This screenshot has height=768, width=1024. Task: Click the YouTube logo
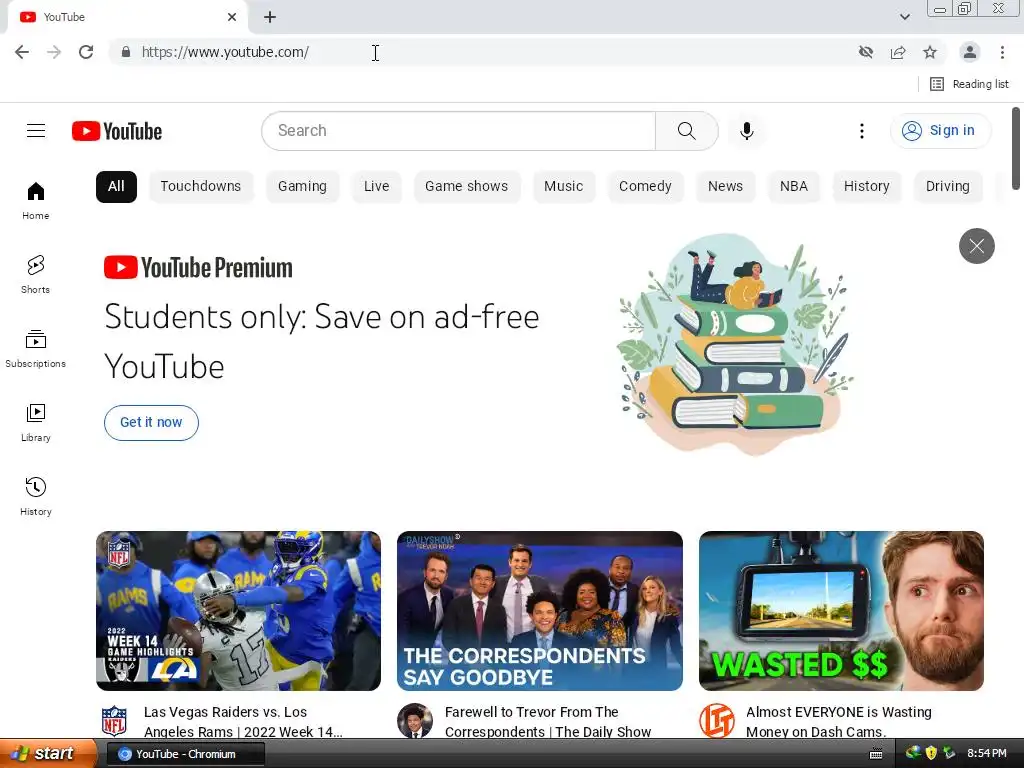coord(117,131)
